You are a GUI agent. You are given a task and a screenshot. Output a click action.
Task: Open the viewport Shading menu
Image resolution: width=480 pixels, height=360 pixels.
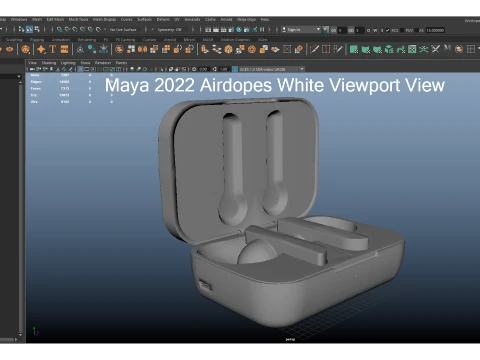49,63
